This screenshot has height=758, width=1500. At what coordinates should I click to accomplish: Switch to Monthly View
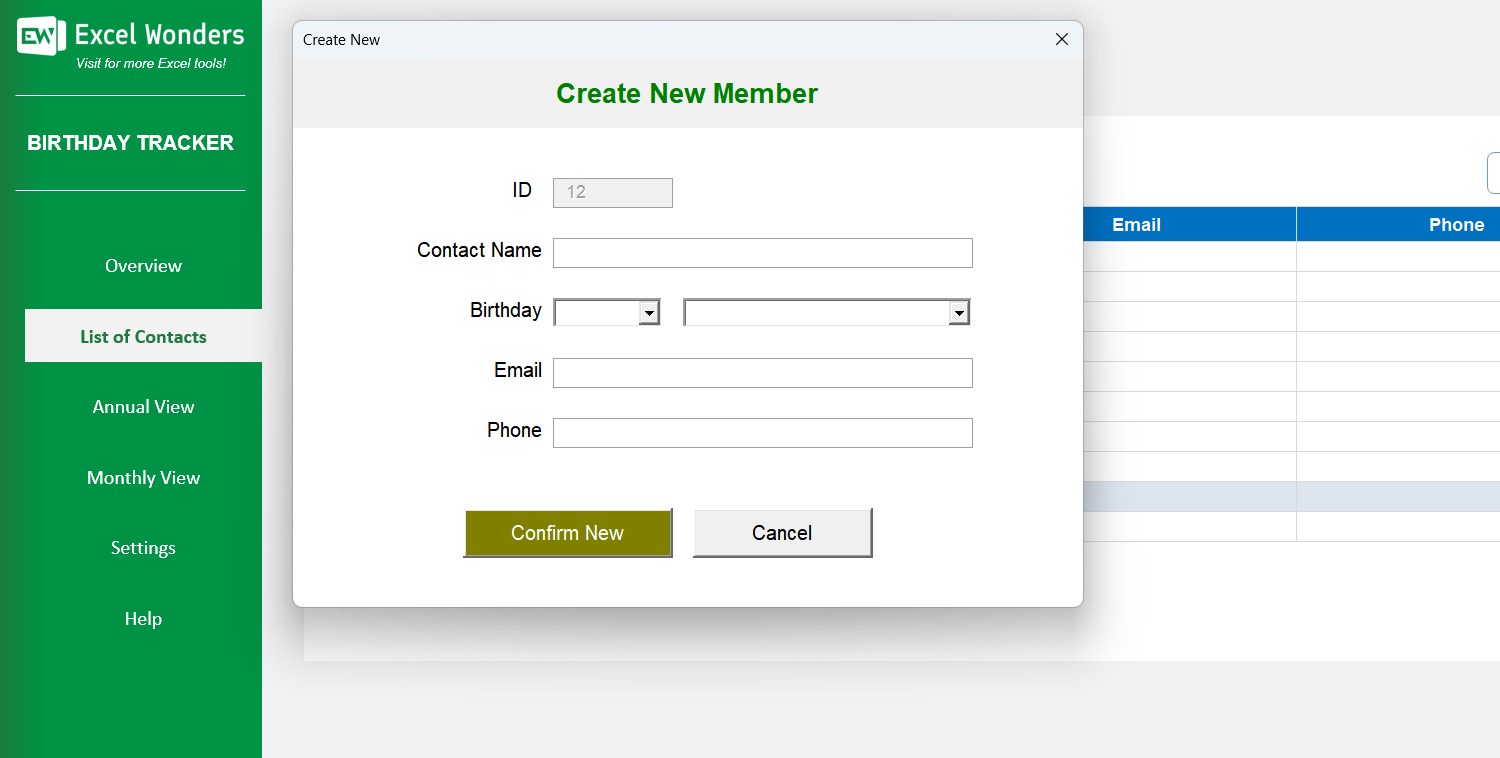point(143,478)
